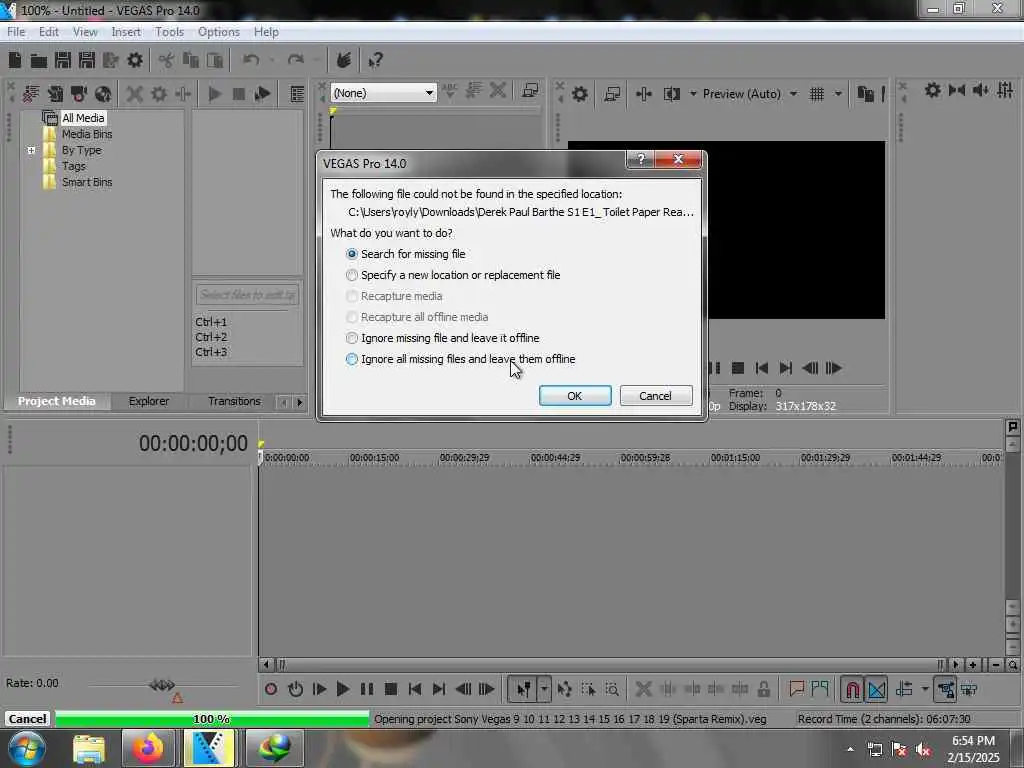Click the 00:00:00;00 timecode display

[193, 443]
